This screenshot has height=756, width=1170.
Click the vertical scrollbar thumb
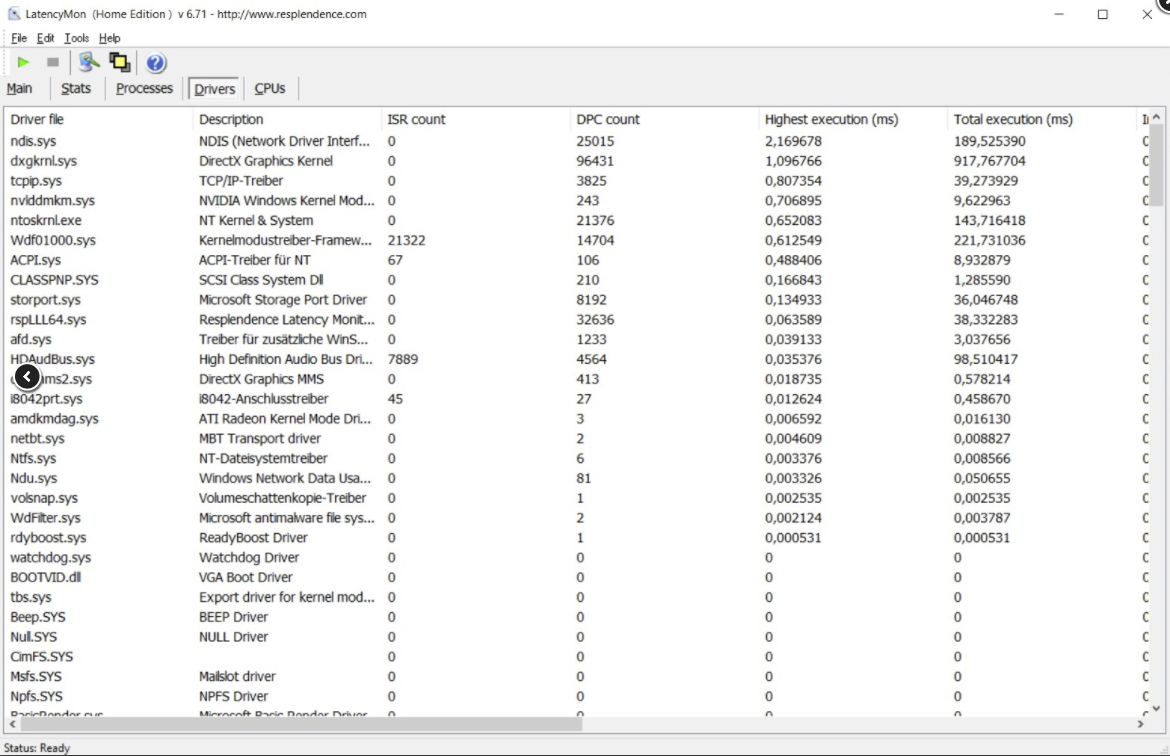1156,165
